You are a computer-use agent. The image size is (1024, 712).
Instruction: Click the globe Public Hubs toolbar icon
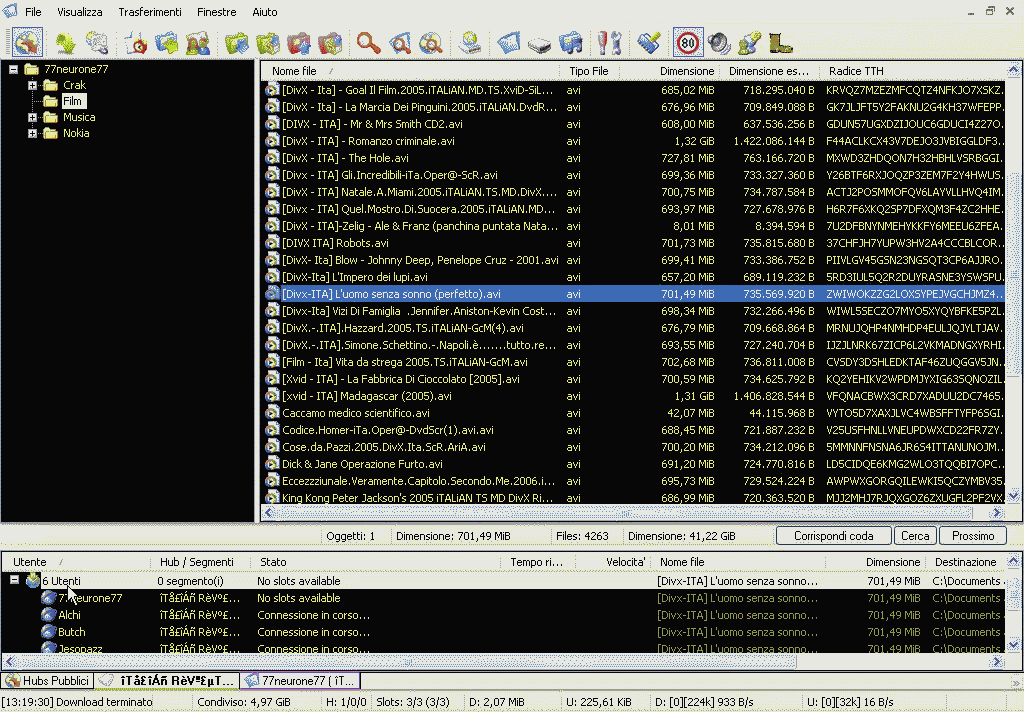27,43
